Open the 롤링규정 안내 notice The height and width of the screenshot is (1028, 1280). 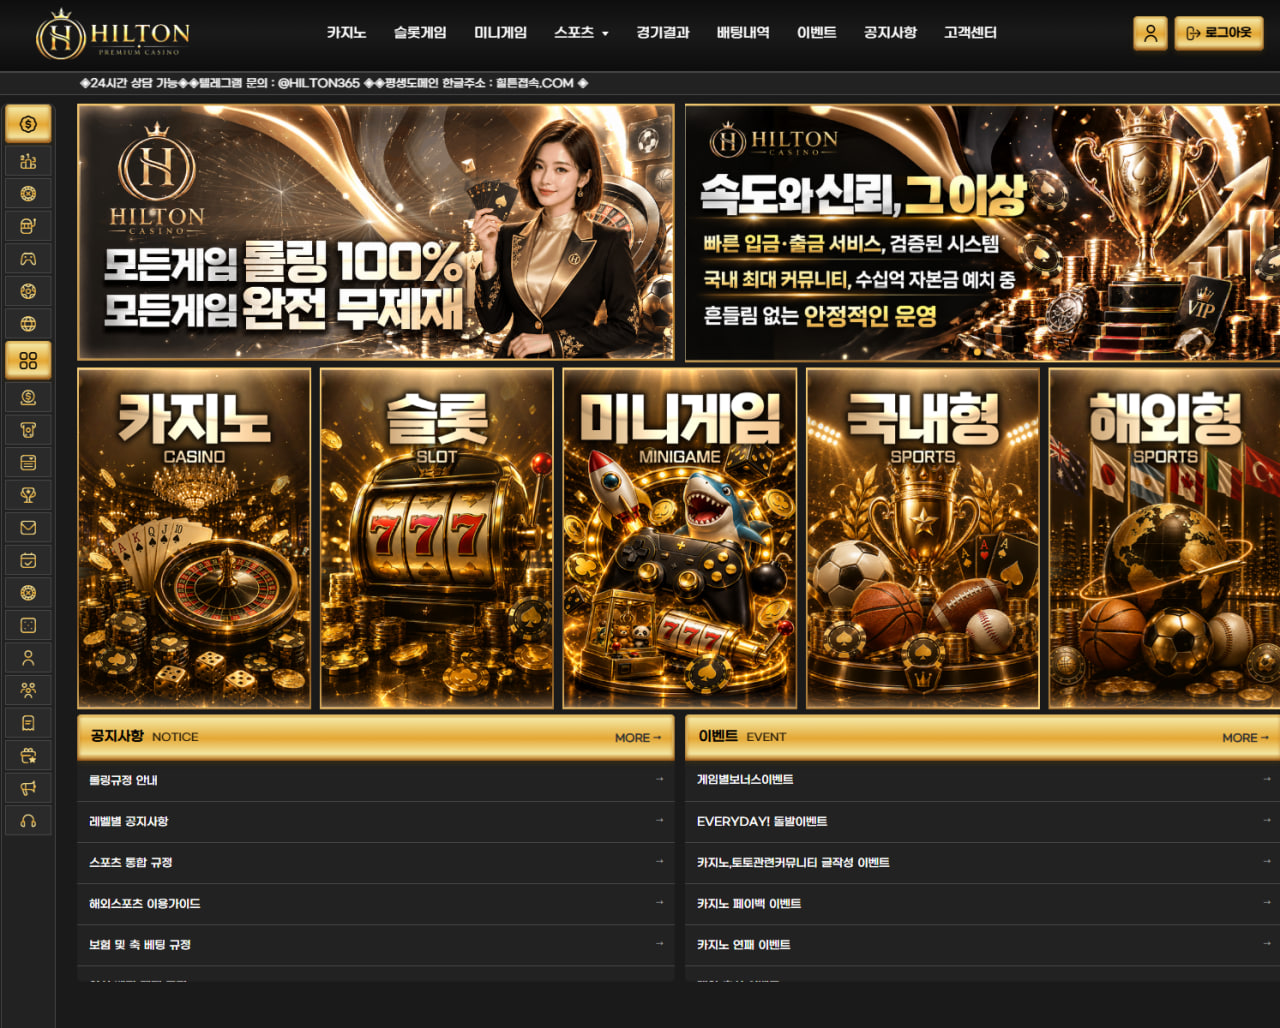[375, 780]
